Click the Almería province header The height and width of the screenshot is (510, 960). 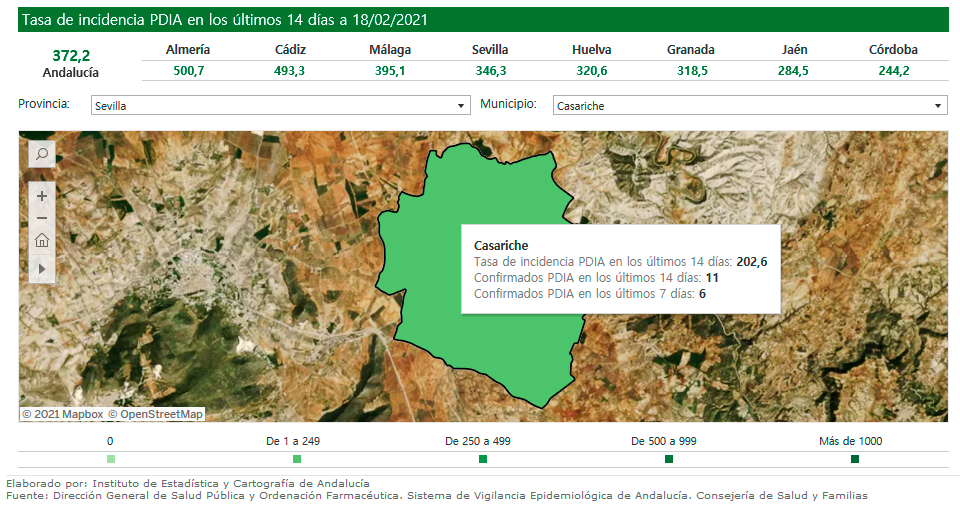coord(188,50)
